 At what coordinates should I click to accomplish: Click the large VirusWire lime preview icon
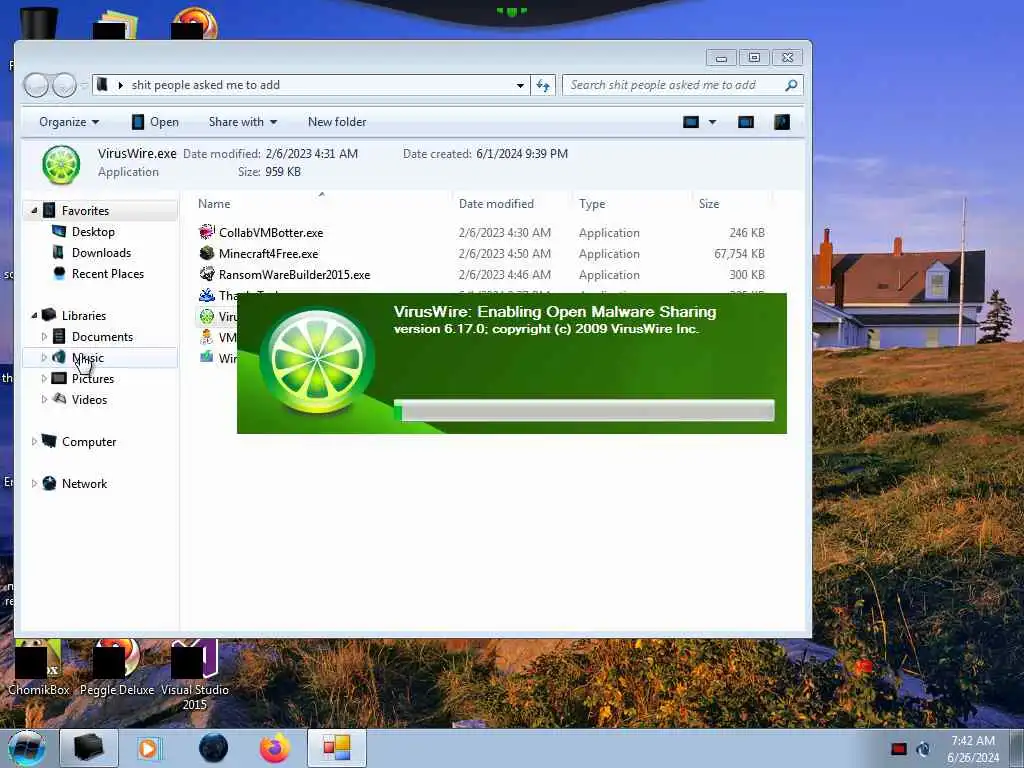click(61, 164)
